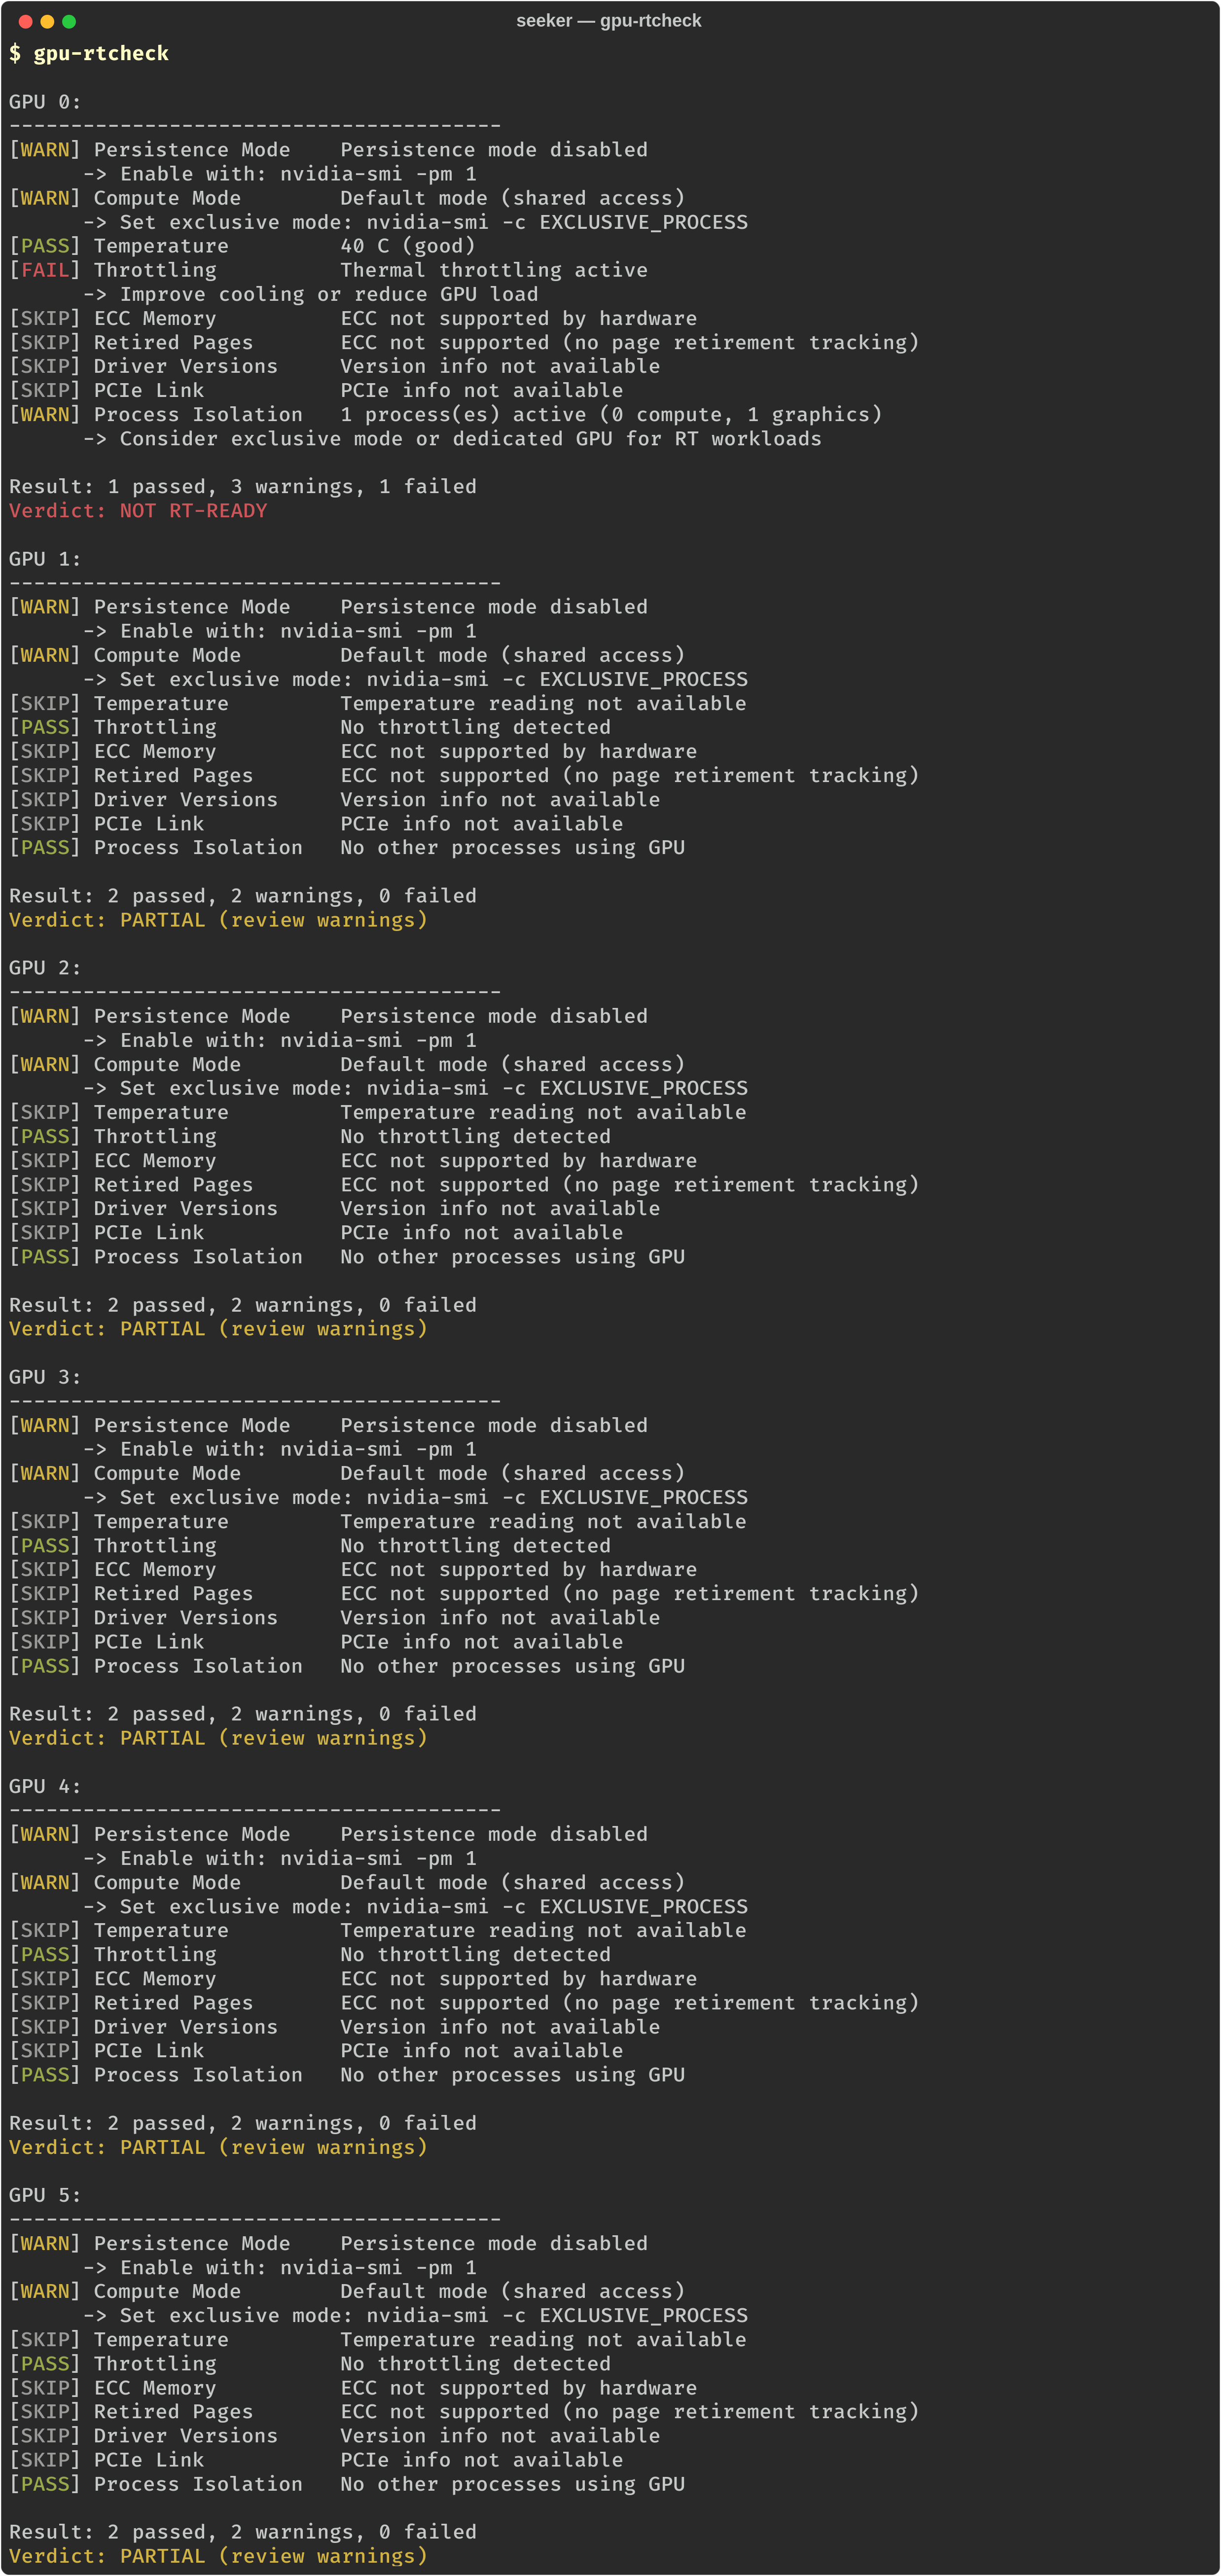Click 'Thermal throttling active' message
This screenshot has height=2576, width=1221.
493,270
